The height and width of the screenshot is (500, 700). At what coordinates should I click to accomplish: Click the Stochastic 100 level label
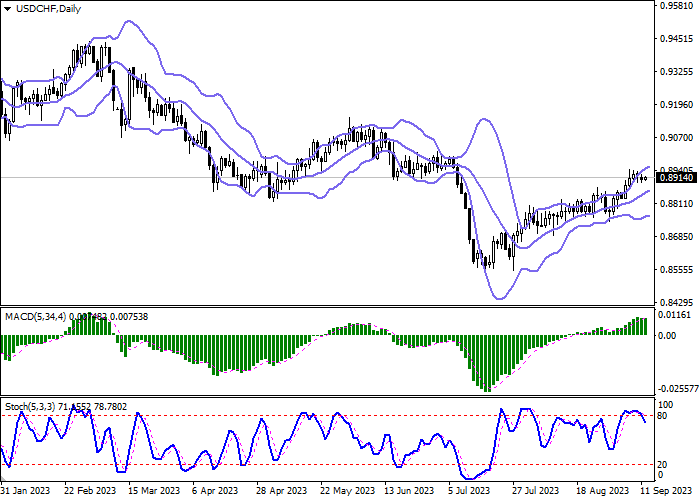point(666,405)
